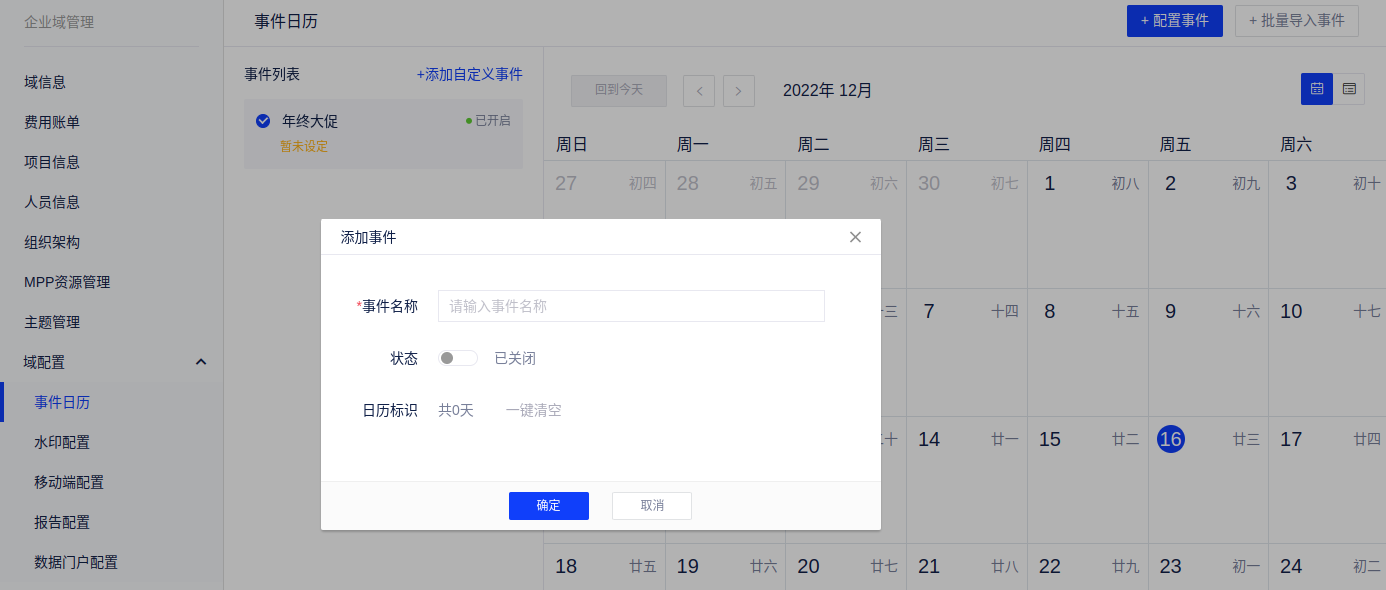Click the 回到今天 button

tap(618, 90)
